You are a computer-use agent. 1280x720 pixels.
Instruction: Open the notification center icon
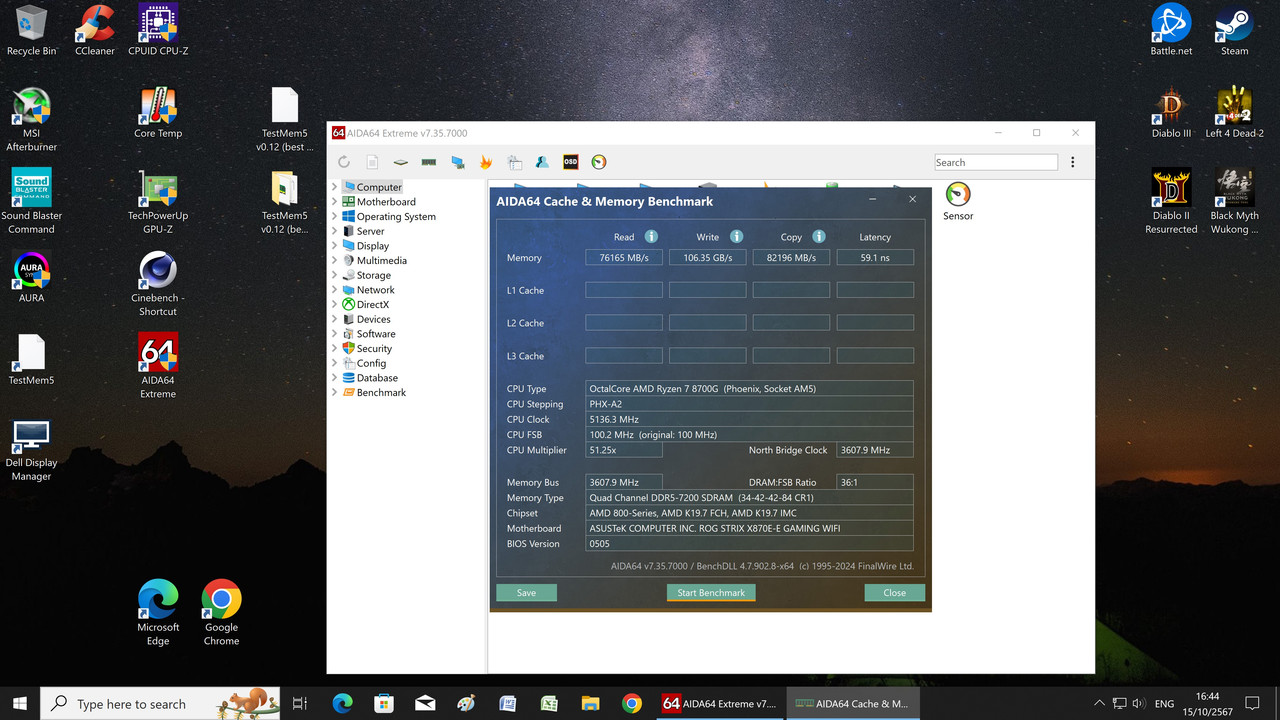pyautogui.click(x=1252, y=704)
